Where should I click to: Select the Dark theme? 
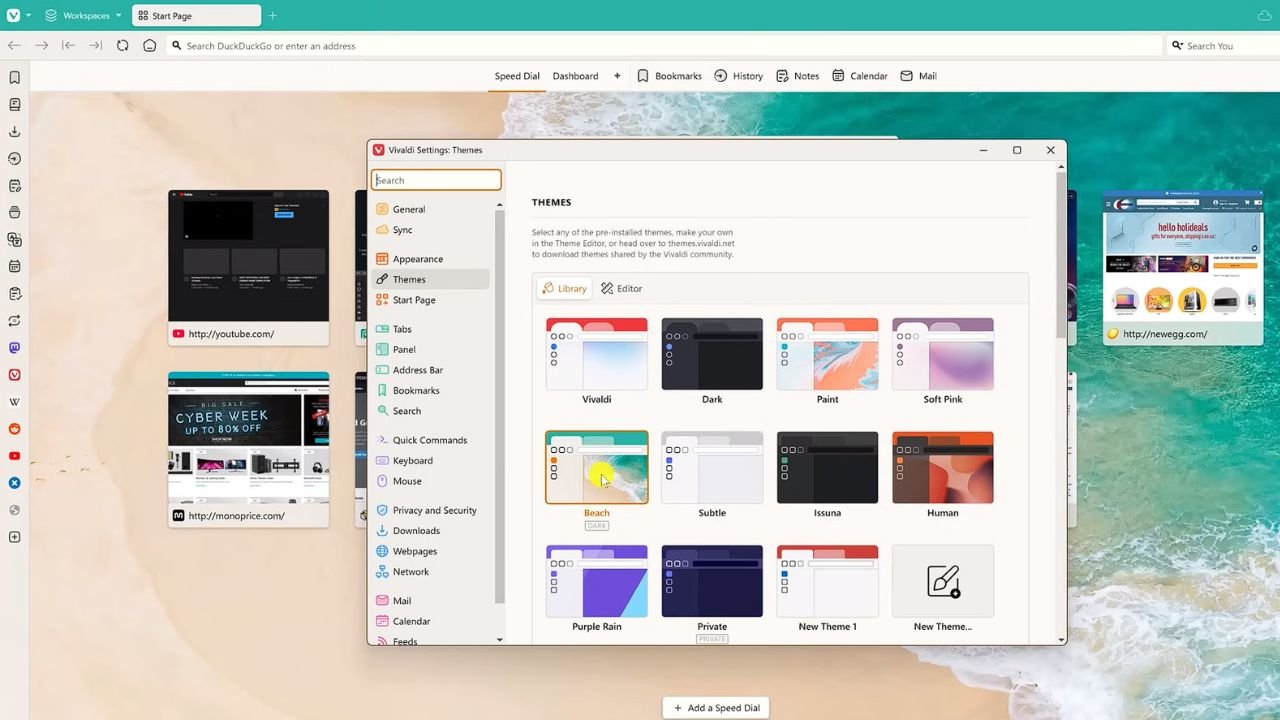point(711,355)
